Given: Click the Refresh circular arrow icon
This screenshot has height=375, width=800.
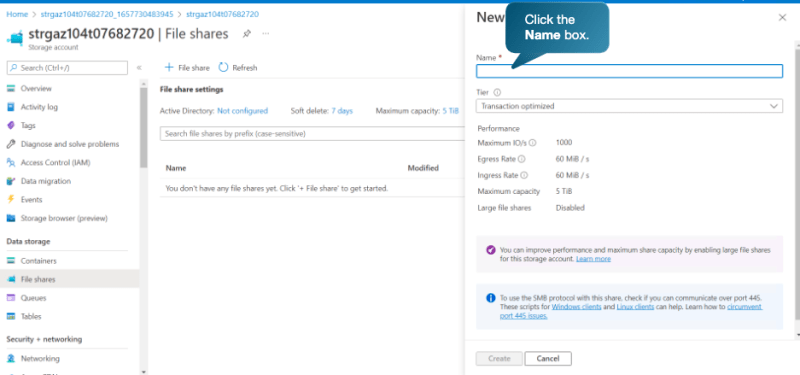Looking at the screenshot, I should pos(223,67).
